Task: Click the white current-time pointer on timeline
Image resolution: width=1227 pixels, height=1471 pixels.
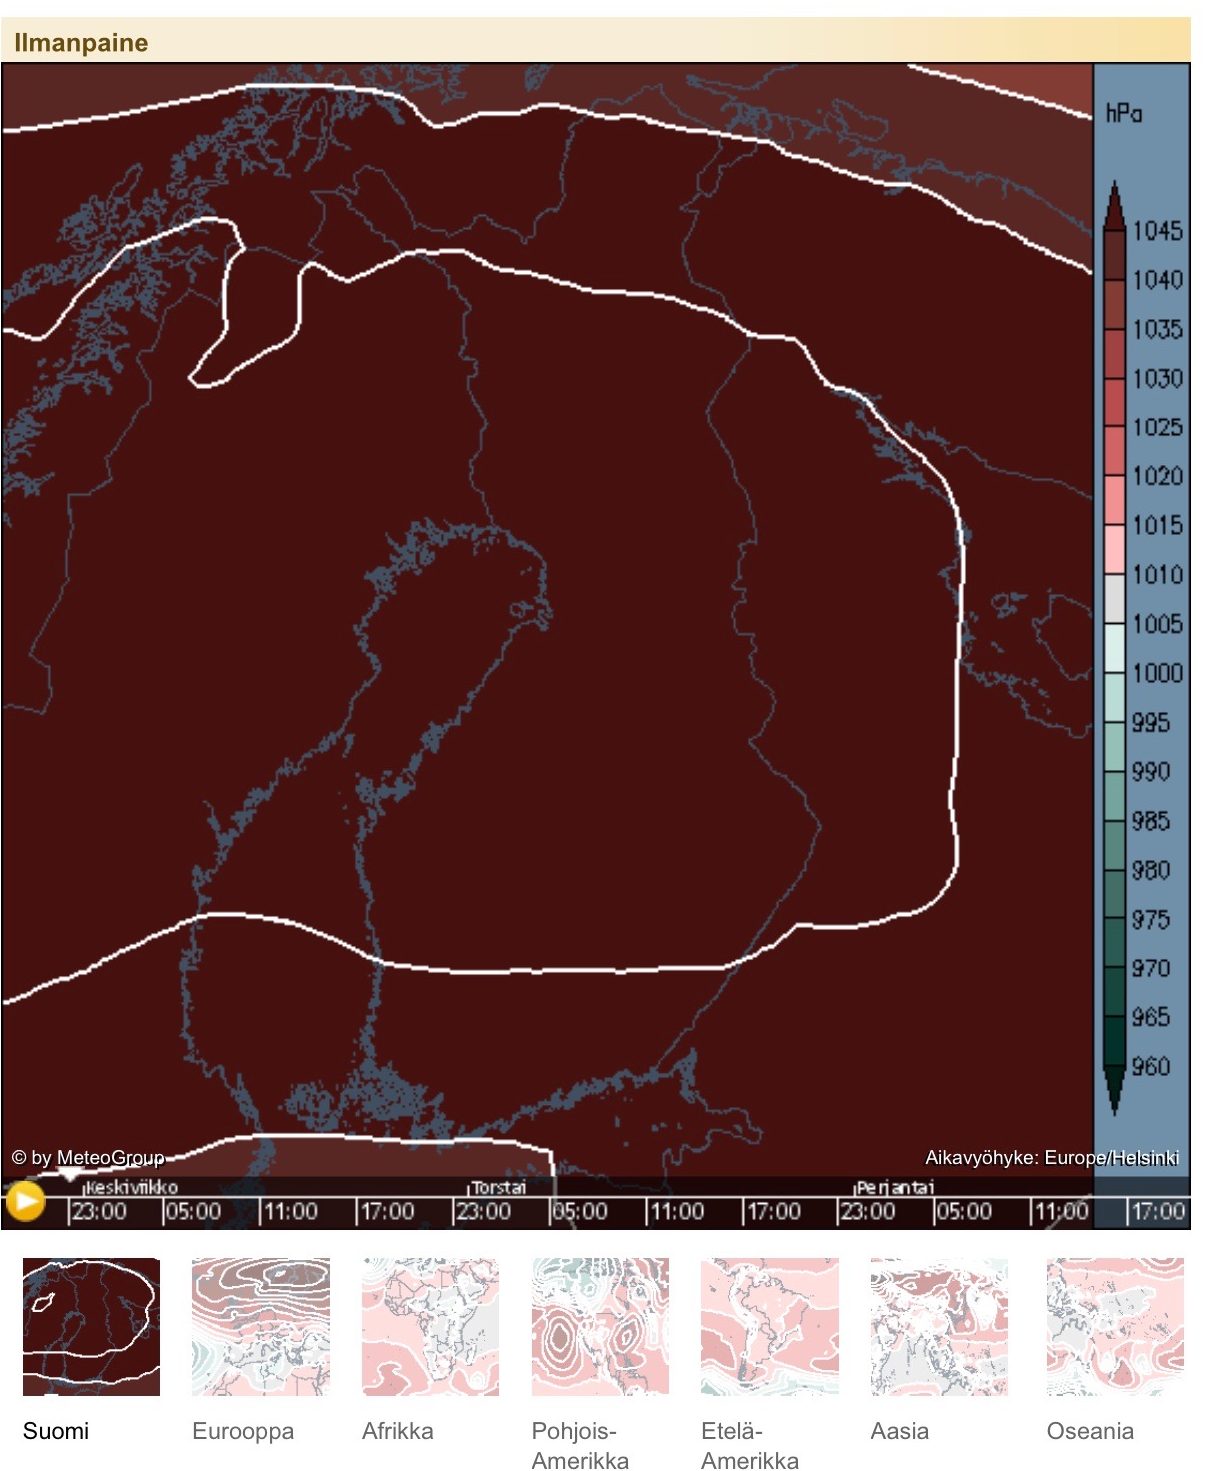Action: [69, 1174]
